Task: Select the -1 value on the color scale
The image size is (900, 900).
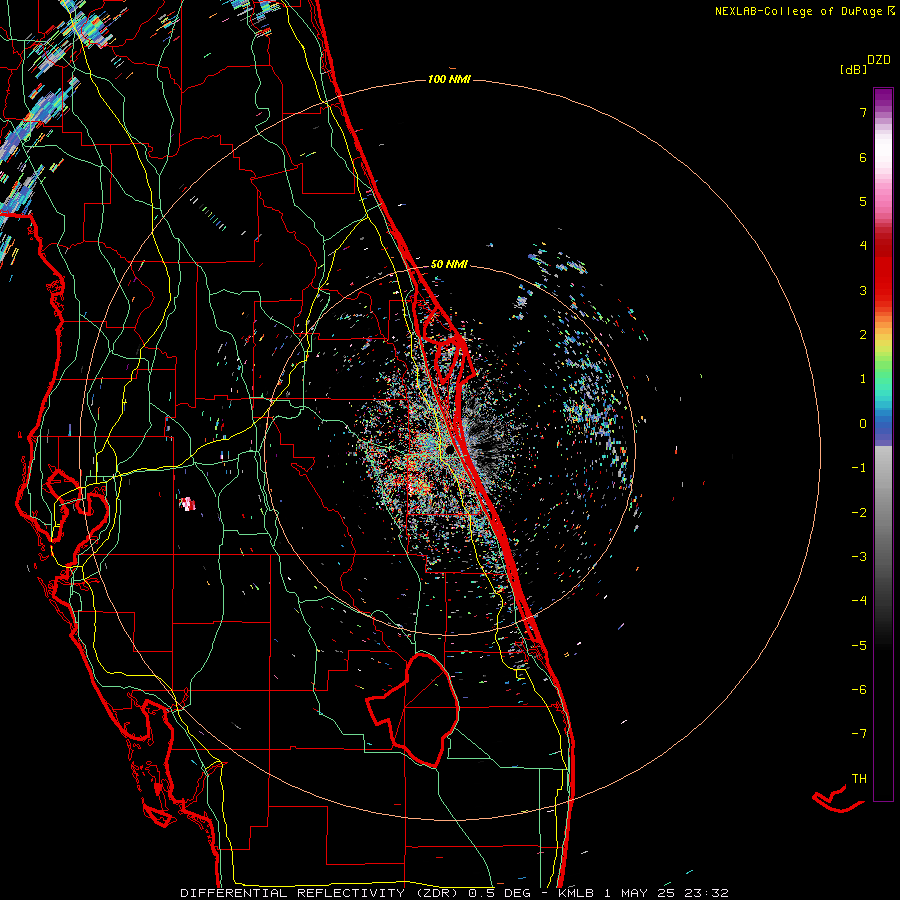Action: click(x=859, y=468)
